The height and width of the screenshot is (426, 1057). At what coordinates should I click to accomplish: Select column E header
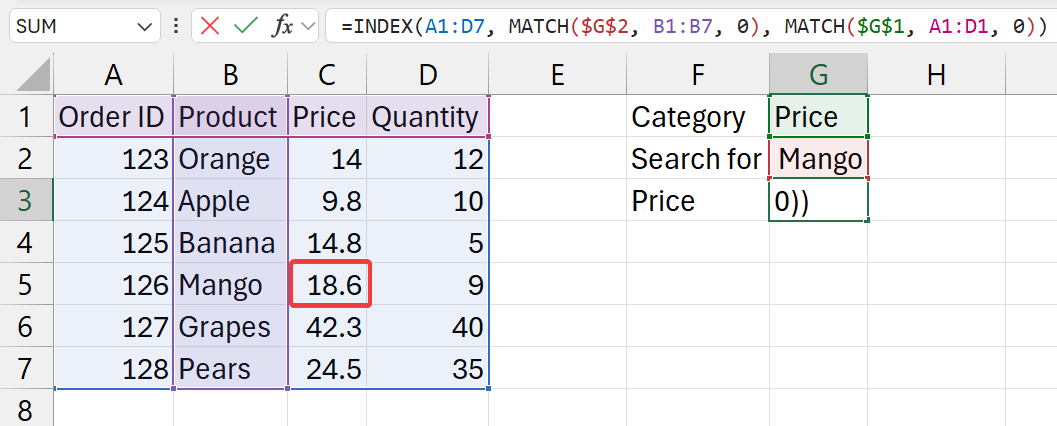click(x=557, y=74)
